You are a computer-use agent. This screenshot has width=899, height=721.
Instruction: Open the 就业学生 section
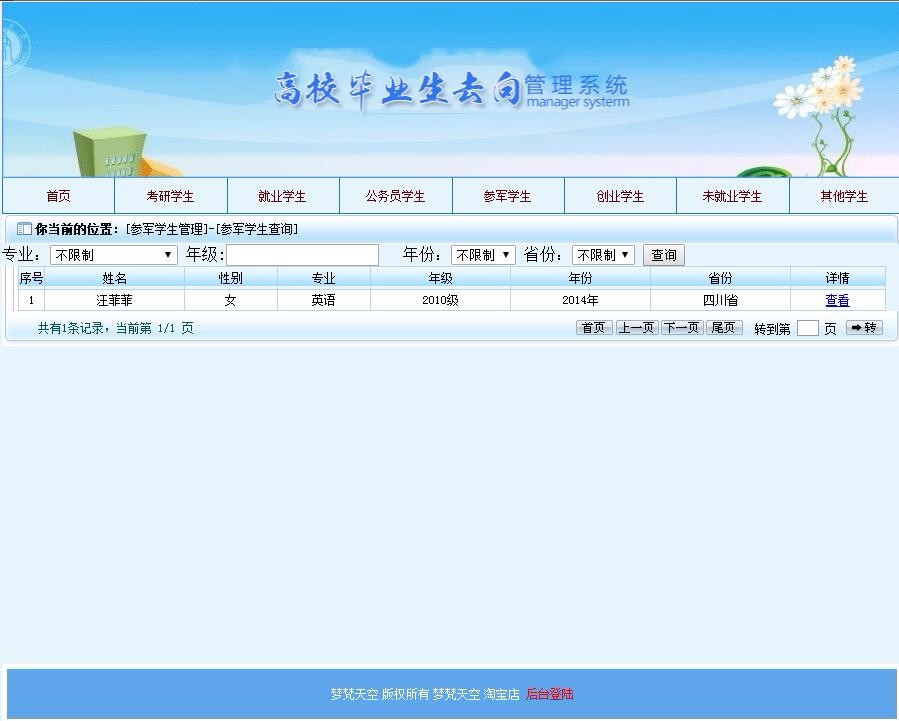coord(284,196)
